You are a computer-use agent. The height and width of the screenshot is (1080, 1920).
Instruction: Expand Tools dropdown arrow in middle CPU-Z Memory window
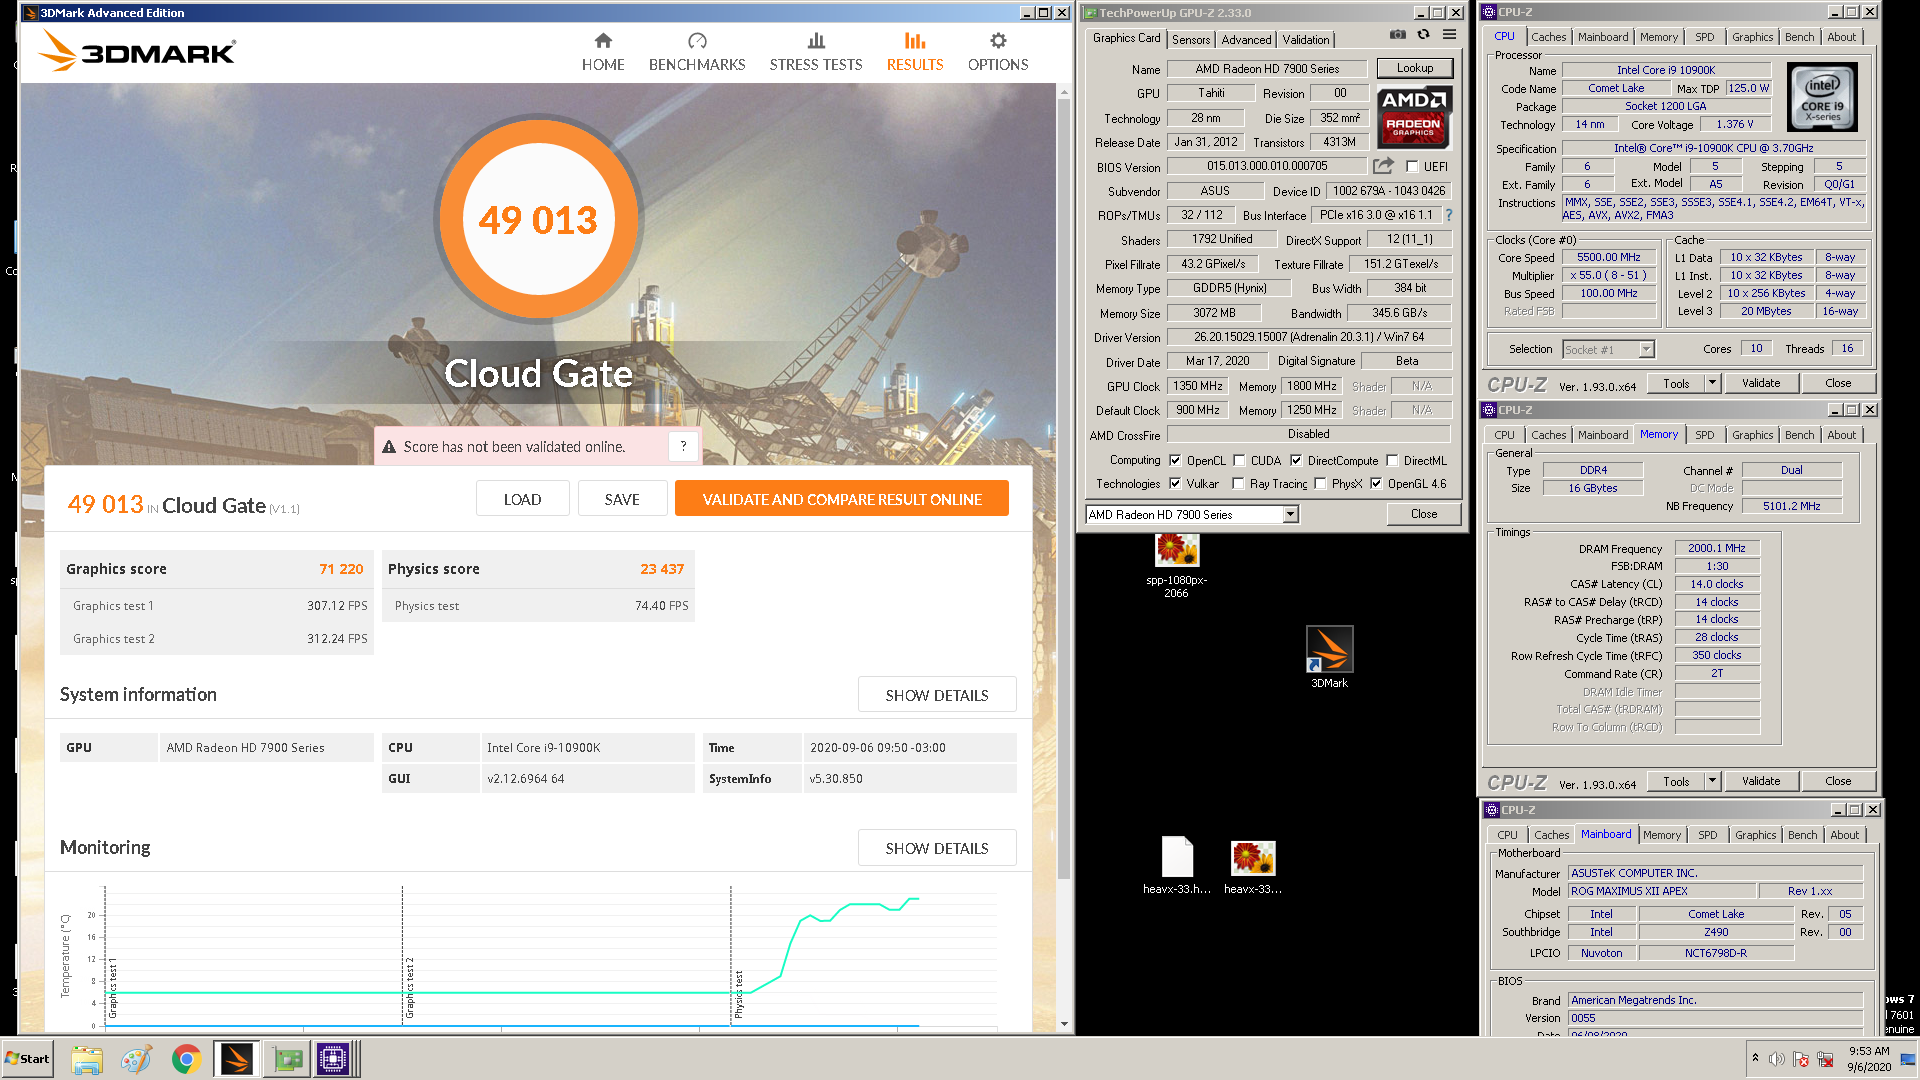(1712, 781)
